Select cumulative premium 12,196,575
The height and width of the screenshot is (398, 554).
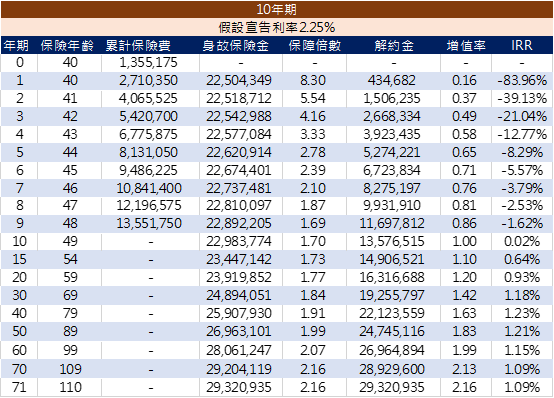(149, 205)
